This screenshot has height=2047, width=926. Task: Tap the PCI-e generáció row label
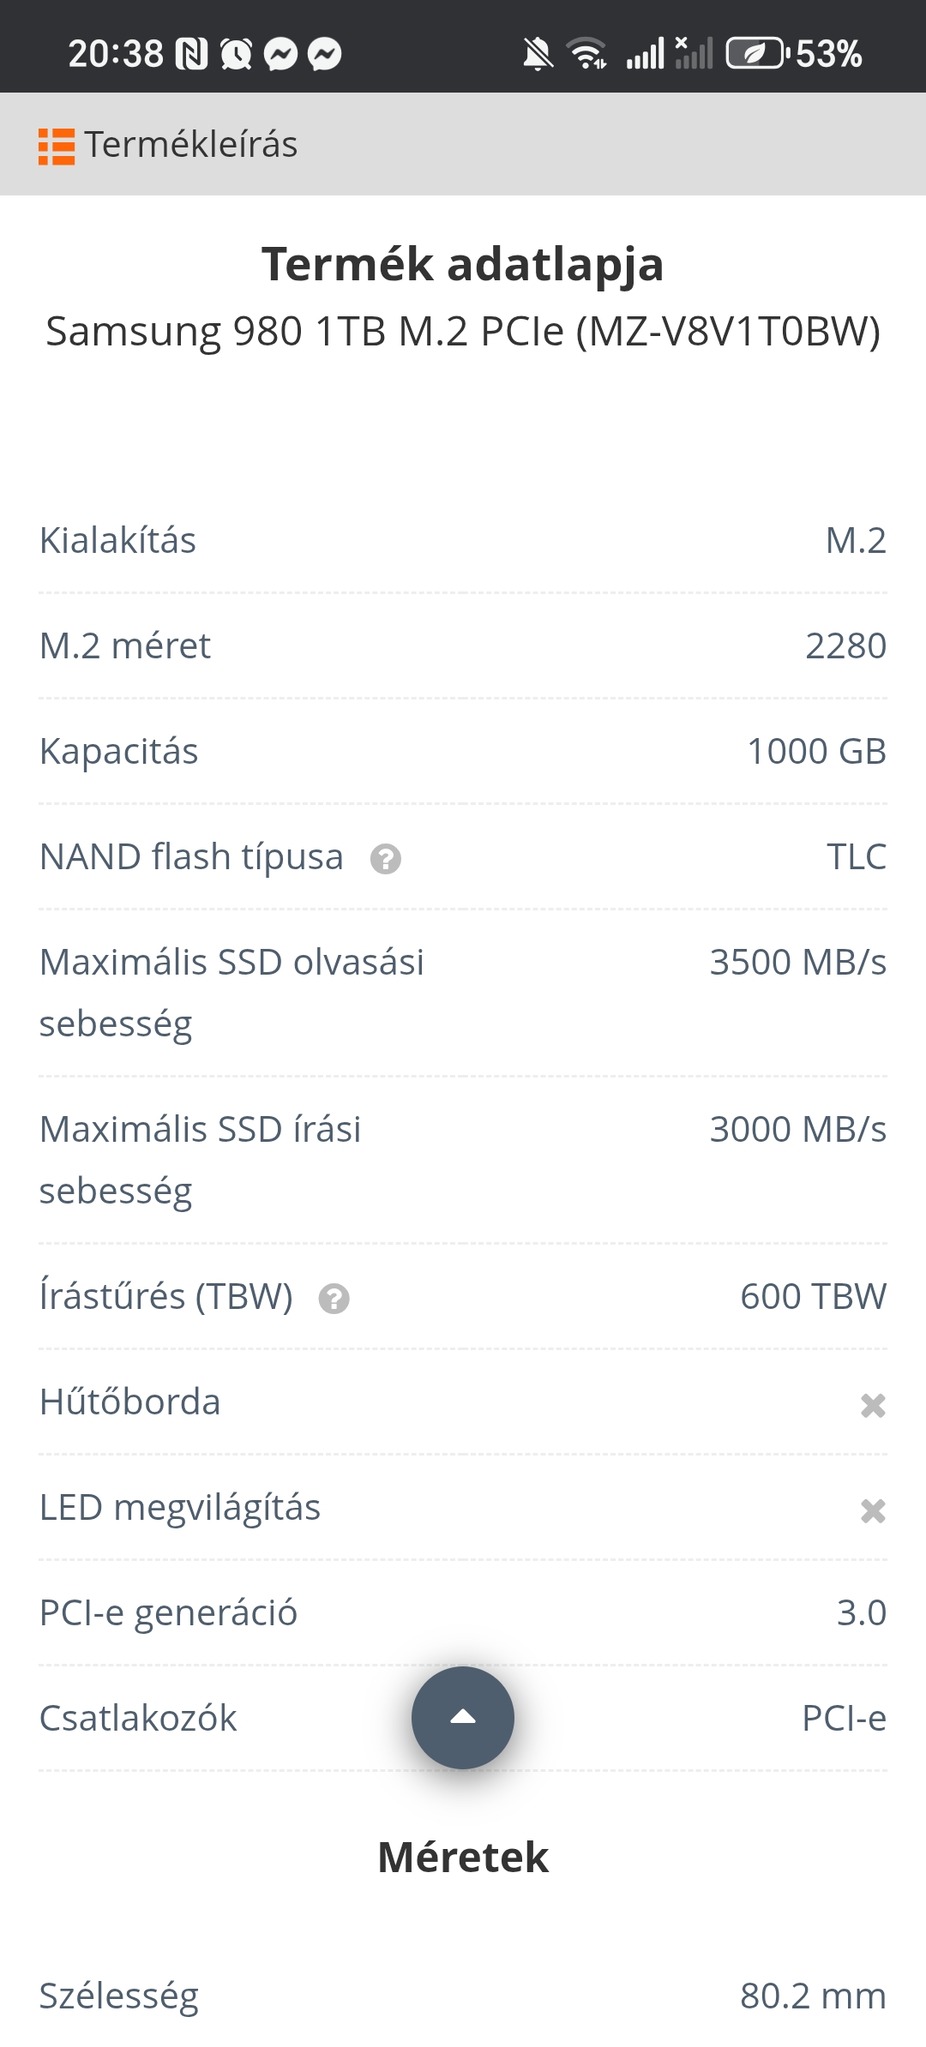pos(168,1613)
